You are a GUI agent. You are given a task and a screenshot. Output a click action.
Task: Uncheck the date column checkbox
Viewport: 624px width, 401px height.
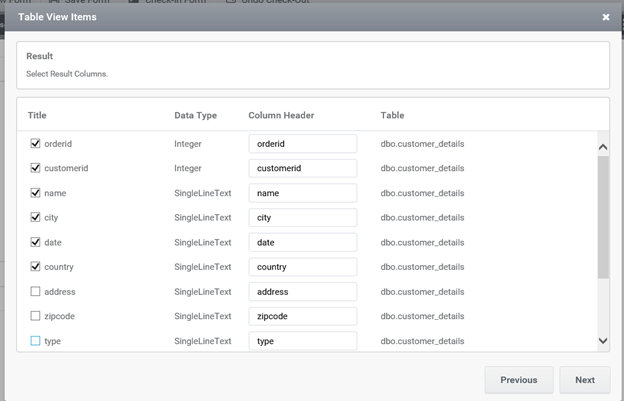(35, 242)
